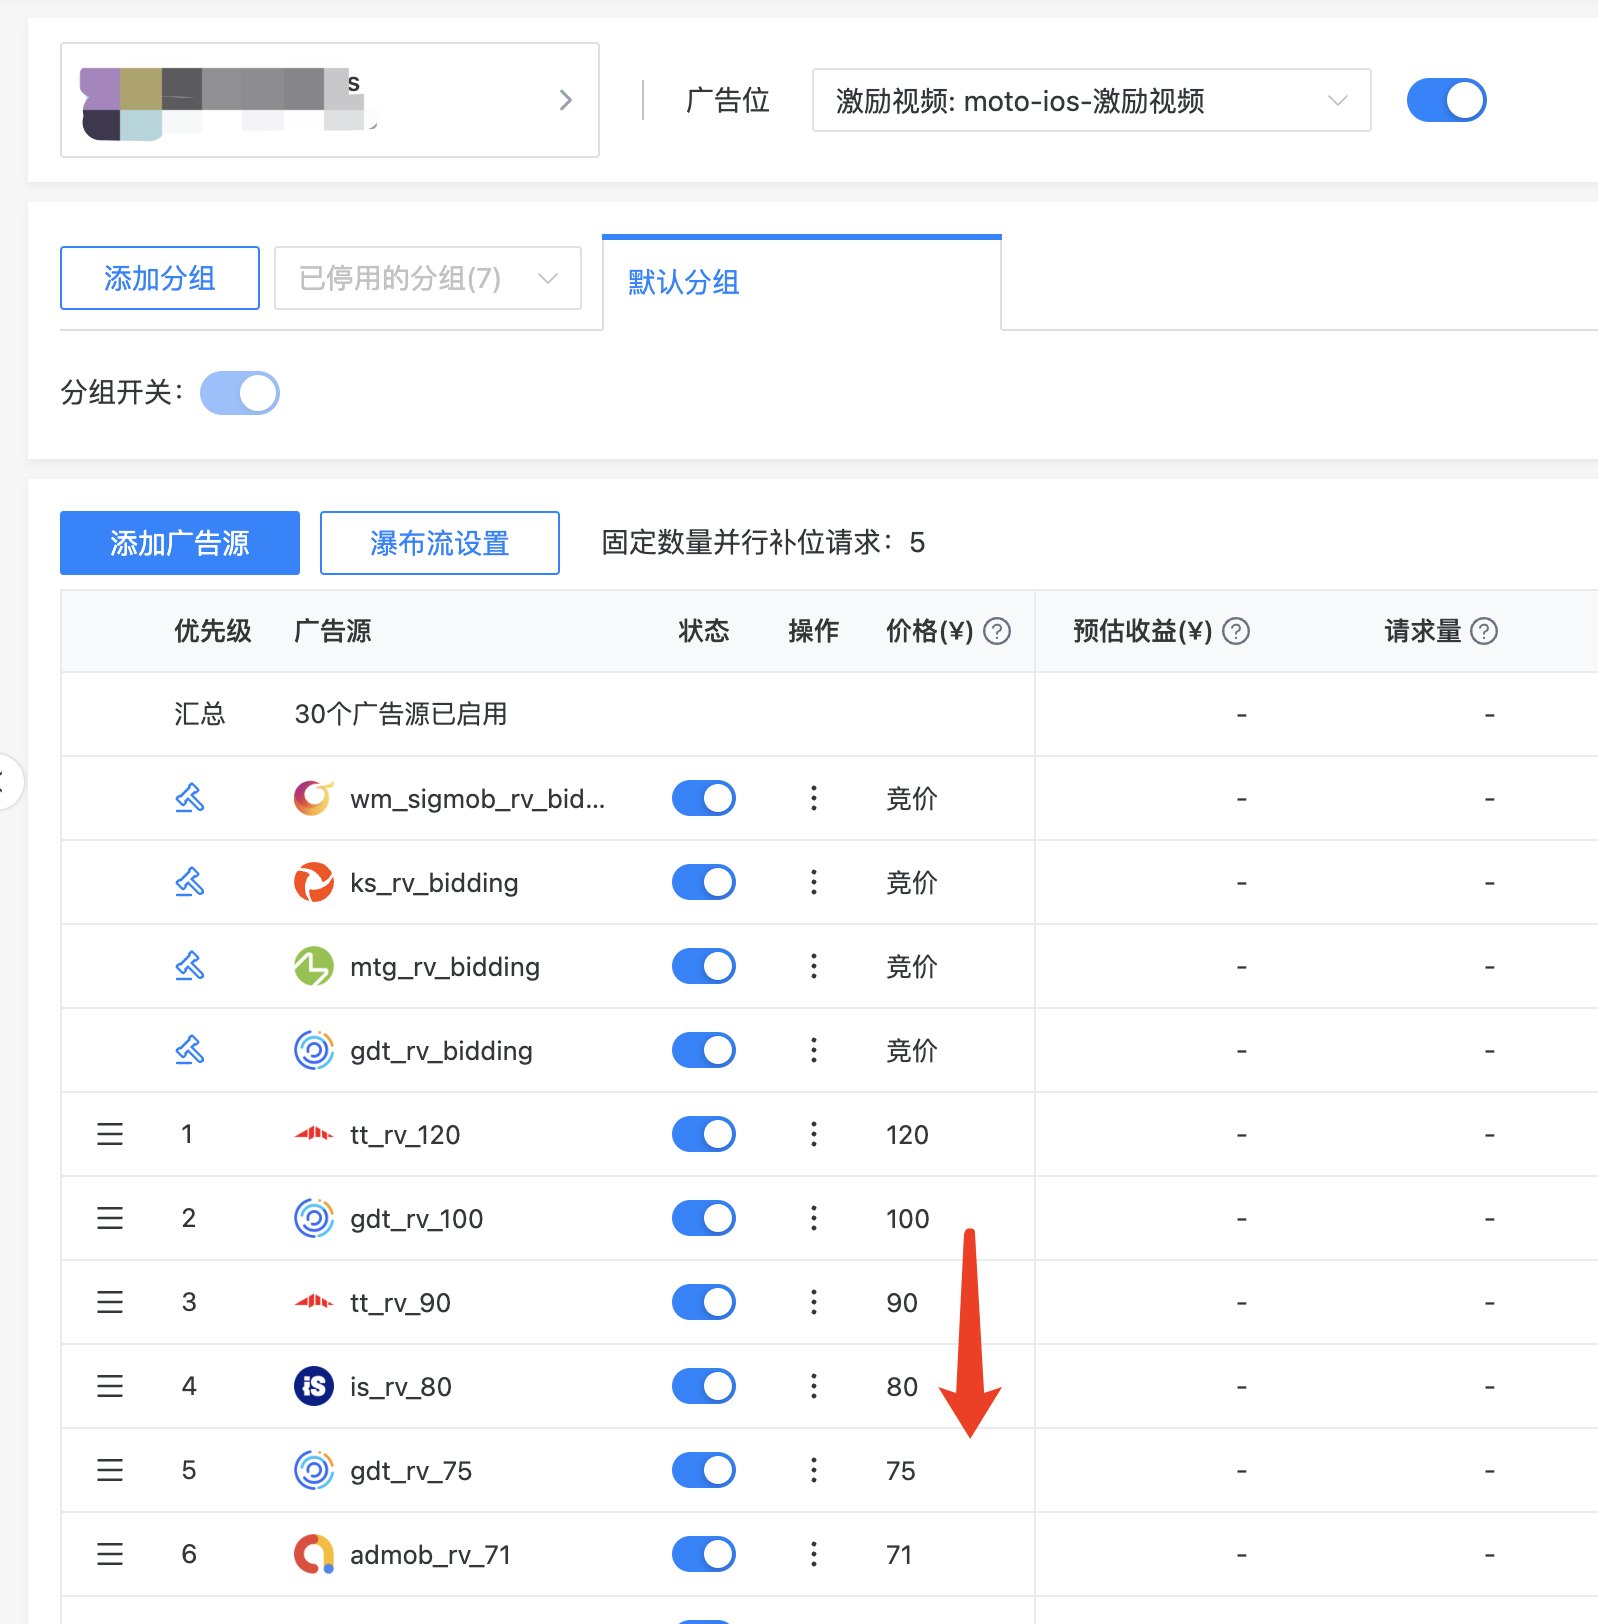Click the 添加广告源 button
1598x1624 pixels.
coord(180,543)
